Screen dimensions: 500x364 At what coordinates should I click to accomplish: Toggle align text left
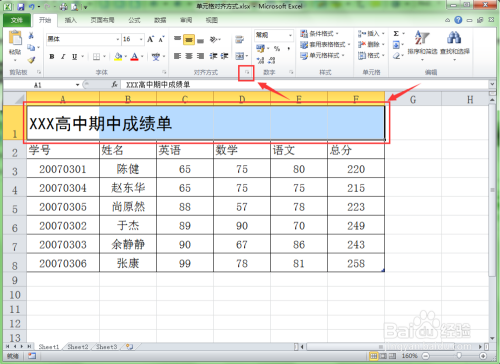pos(177,56)
